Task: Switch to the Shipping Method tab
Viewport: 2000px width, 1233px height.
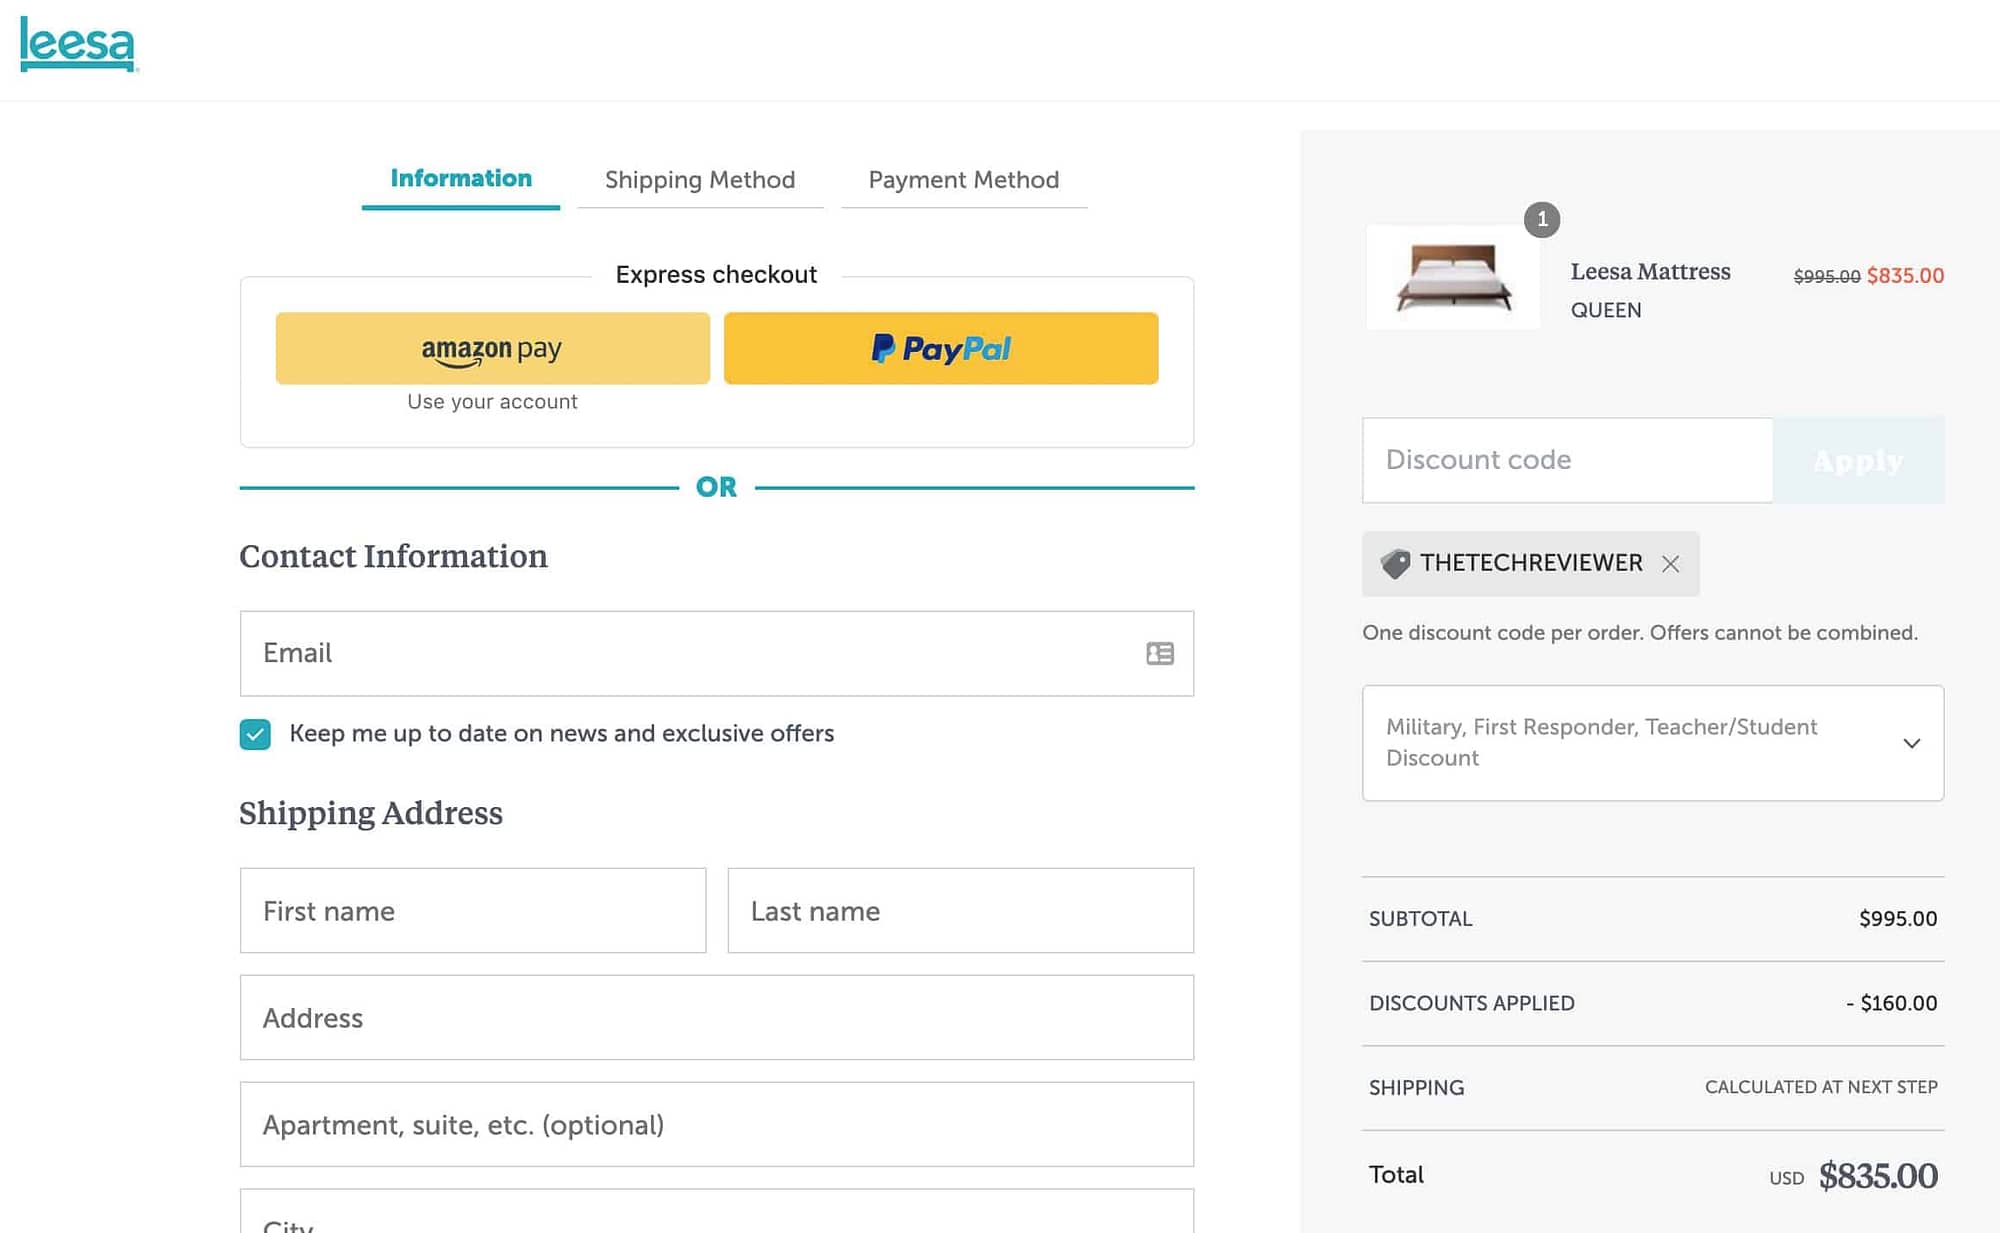Action: pos(700,180)
